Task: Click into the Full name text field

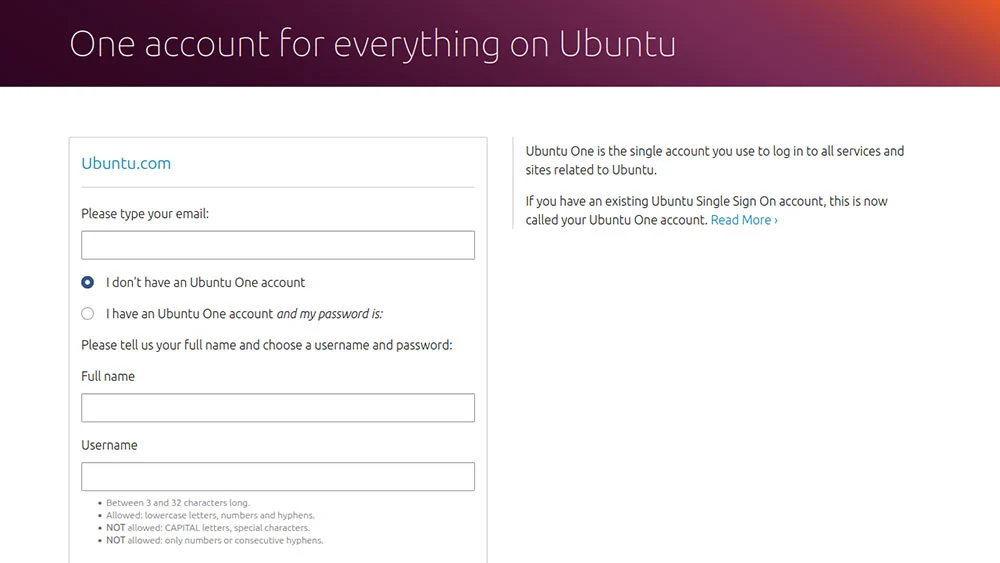Action: click(x=277, y=407)
